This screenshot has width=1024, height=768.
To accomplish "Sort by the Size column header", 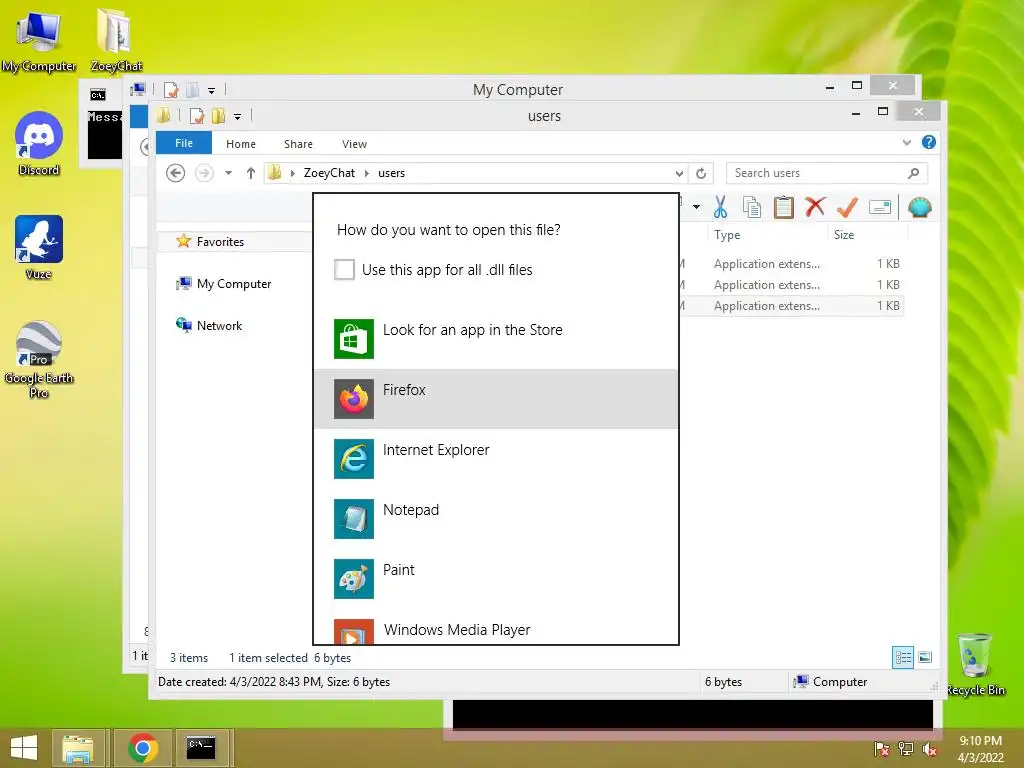I will tap(844, 234).
